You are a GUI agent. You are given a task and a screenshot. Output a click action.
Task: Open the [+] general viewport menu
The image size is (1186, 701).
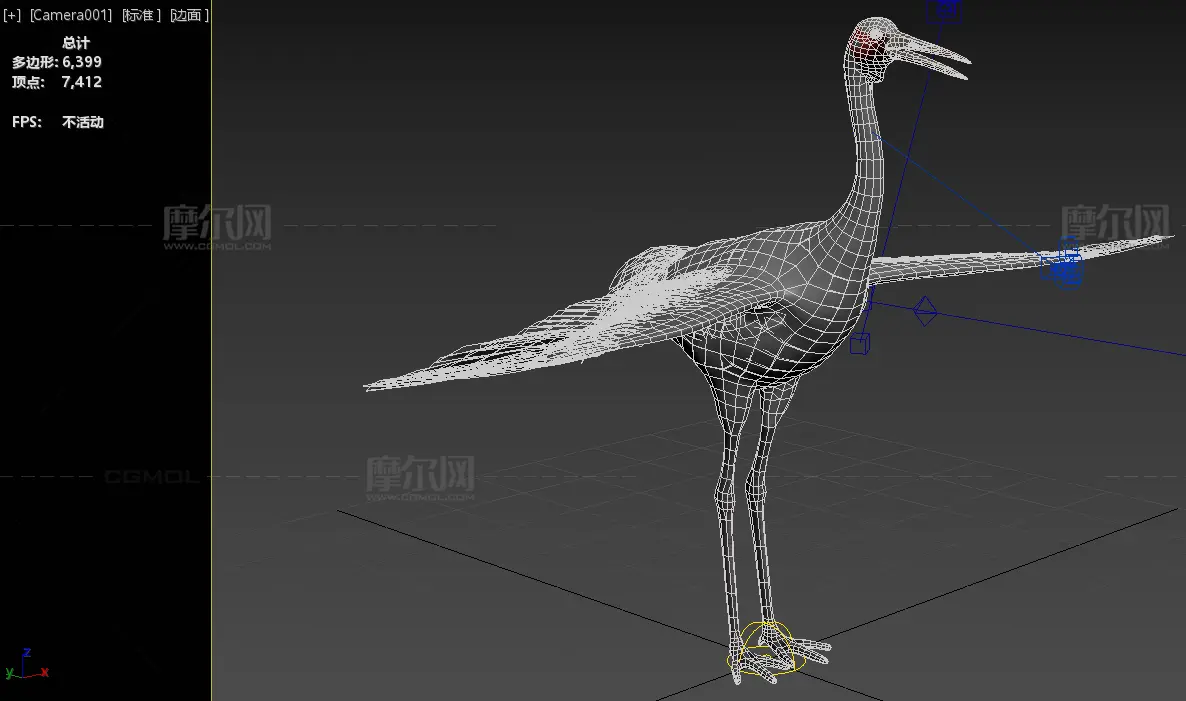coord(12,16)
